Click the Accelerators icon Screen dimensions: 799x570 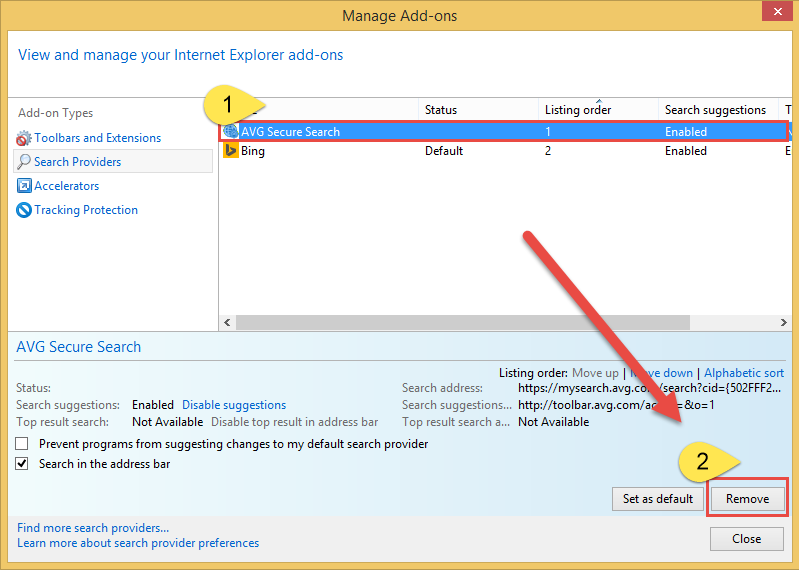pyautogui.click(x=24, y=186)
